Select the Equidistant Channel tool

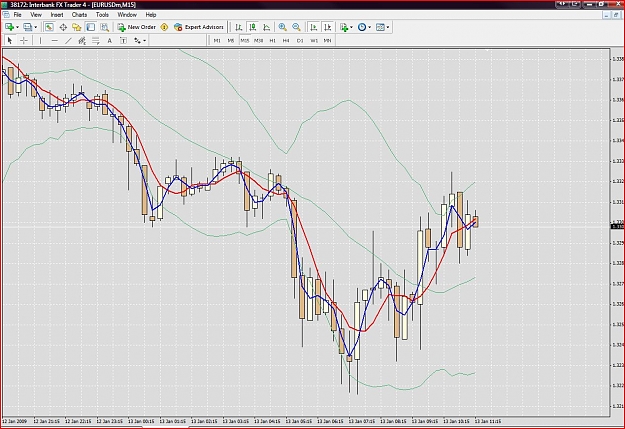82,40
